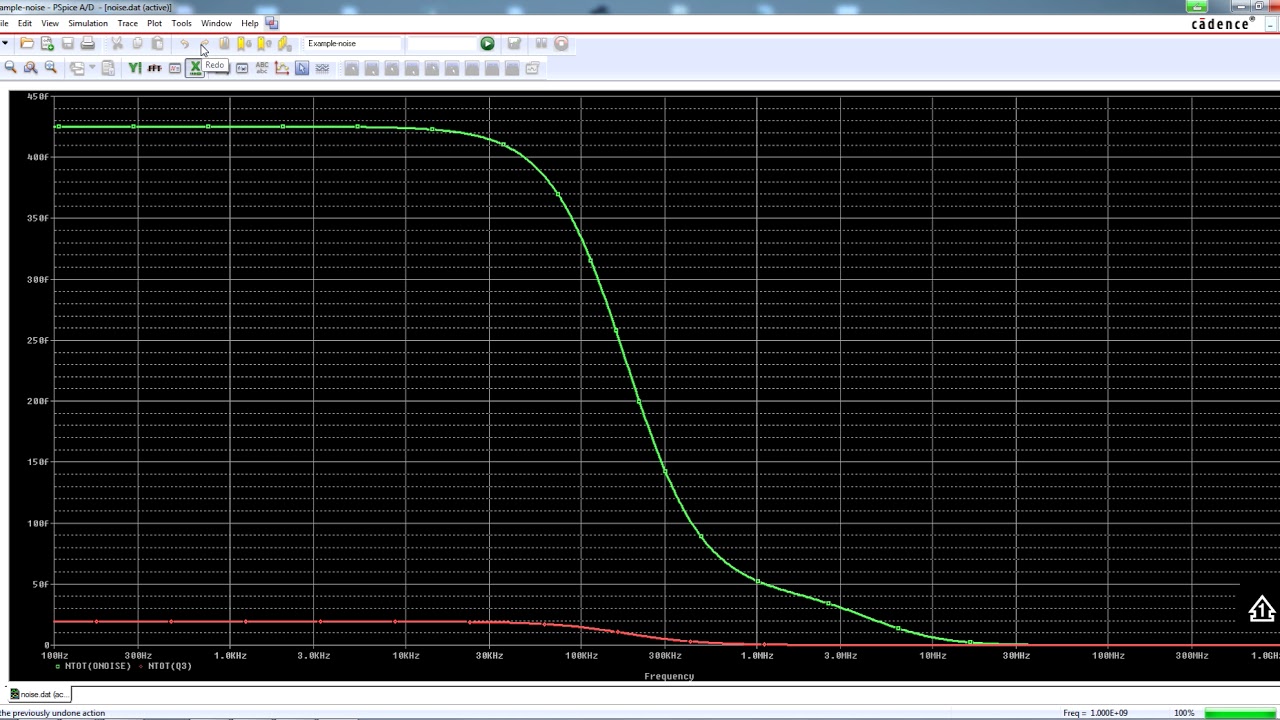Expand dropdown arrow beside cascaded windows icon
The image size is (1280, 720).
[x=92, y=68]
